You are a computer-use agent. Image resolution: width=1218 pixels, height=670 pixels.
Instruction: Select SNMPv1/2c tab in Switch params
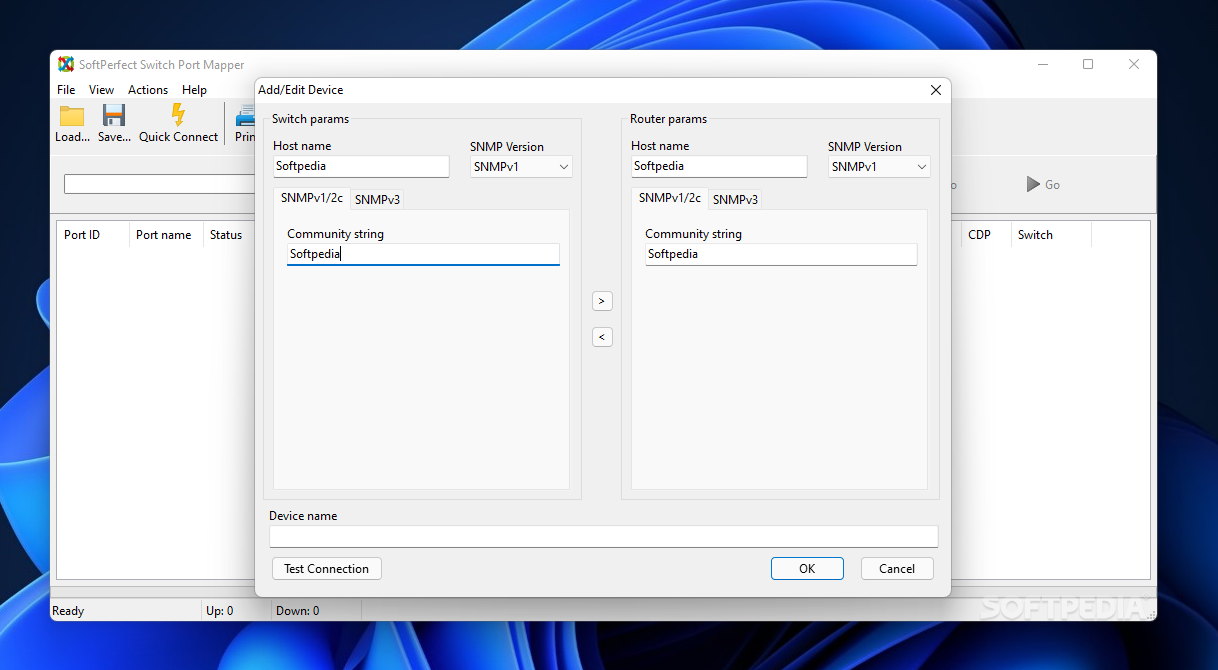[312, 198]
